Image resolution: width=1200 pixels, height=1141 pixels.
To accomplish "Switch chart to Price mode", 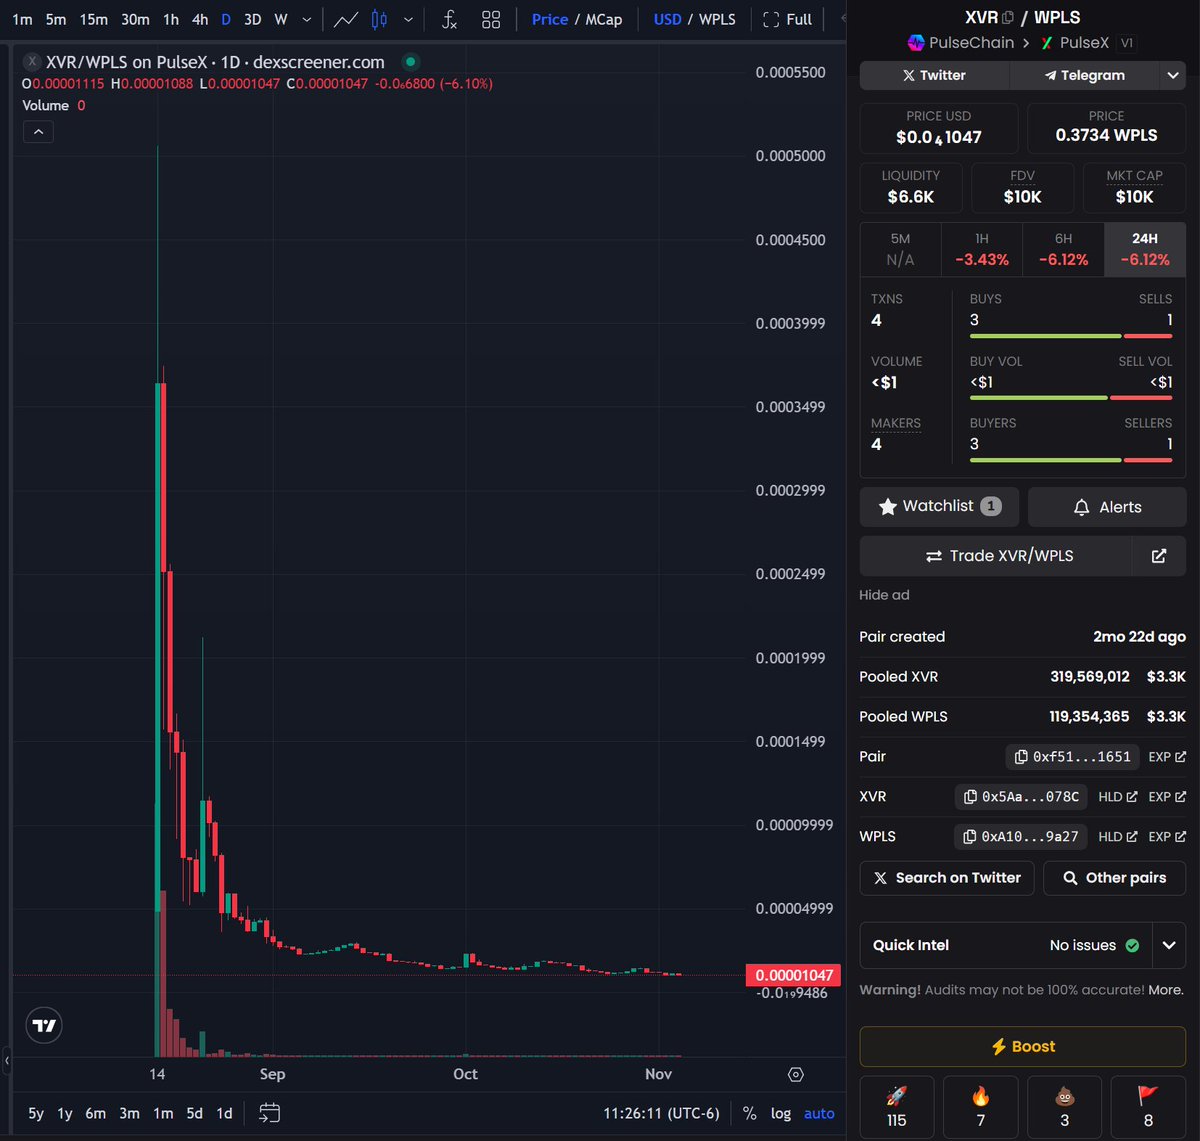I will (550, 19).
